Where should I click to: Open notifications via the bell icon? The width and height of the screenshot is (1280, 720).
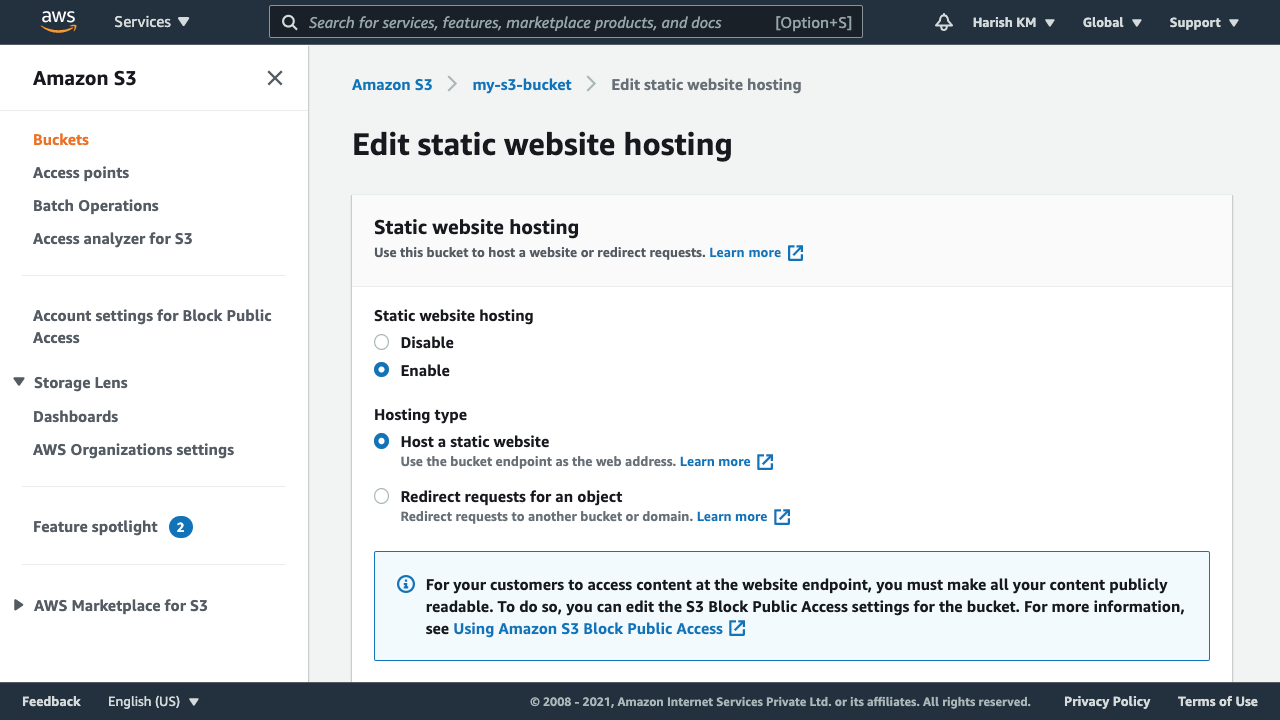coord(943,21)
